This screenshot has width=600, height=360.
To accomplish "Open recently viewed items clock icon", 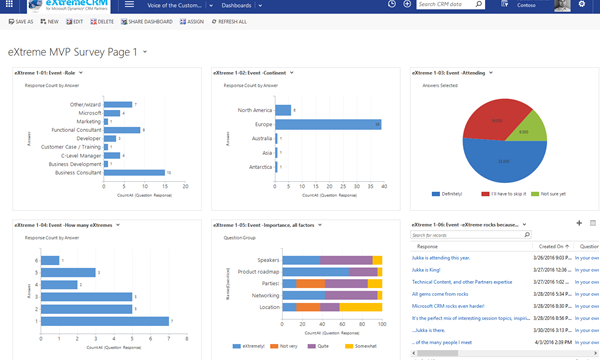I will point(391,4).
